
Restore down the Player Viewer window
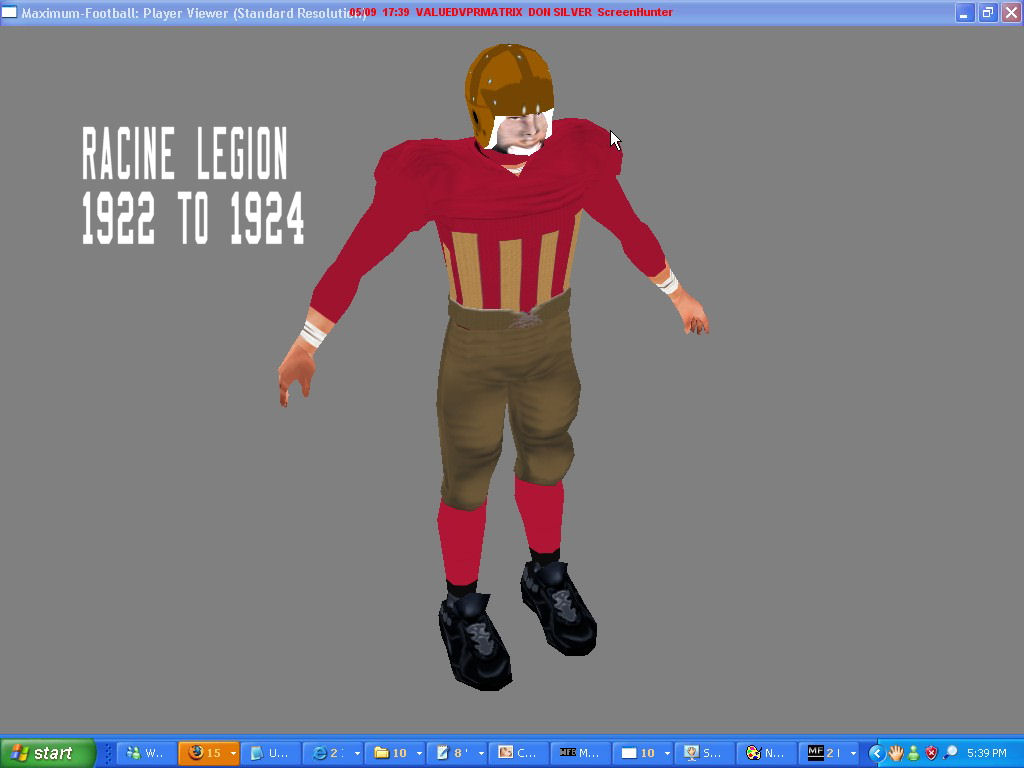pos(987,12)
